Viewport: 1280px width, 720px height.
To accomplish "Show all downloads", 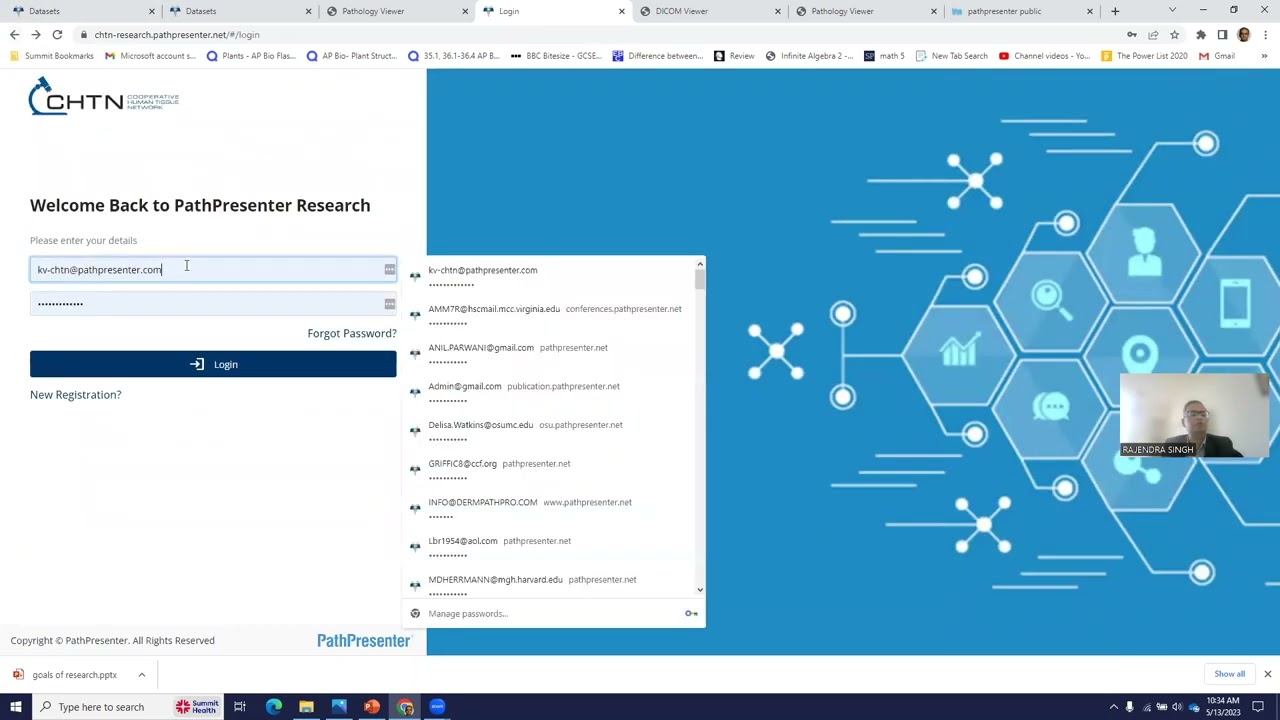I will click(1229, 674).
